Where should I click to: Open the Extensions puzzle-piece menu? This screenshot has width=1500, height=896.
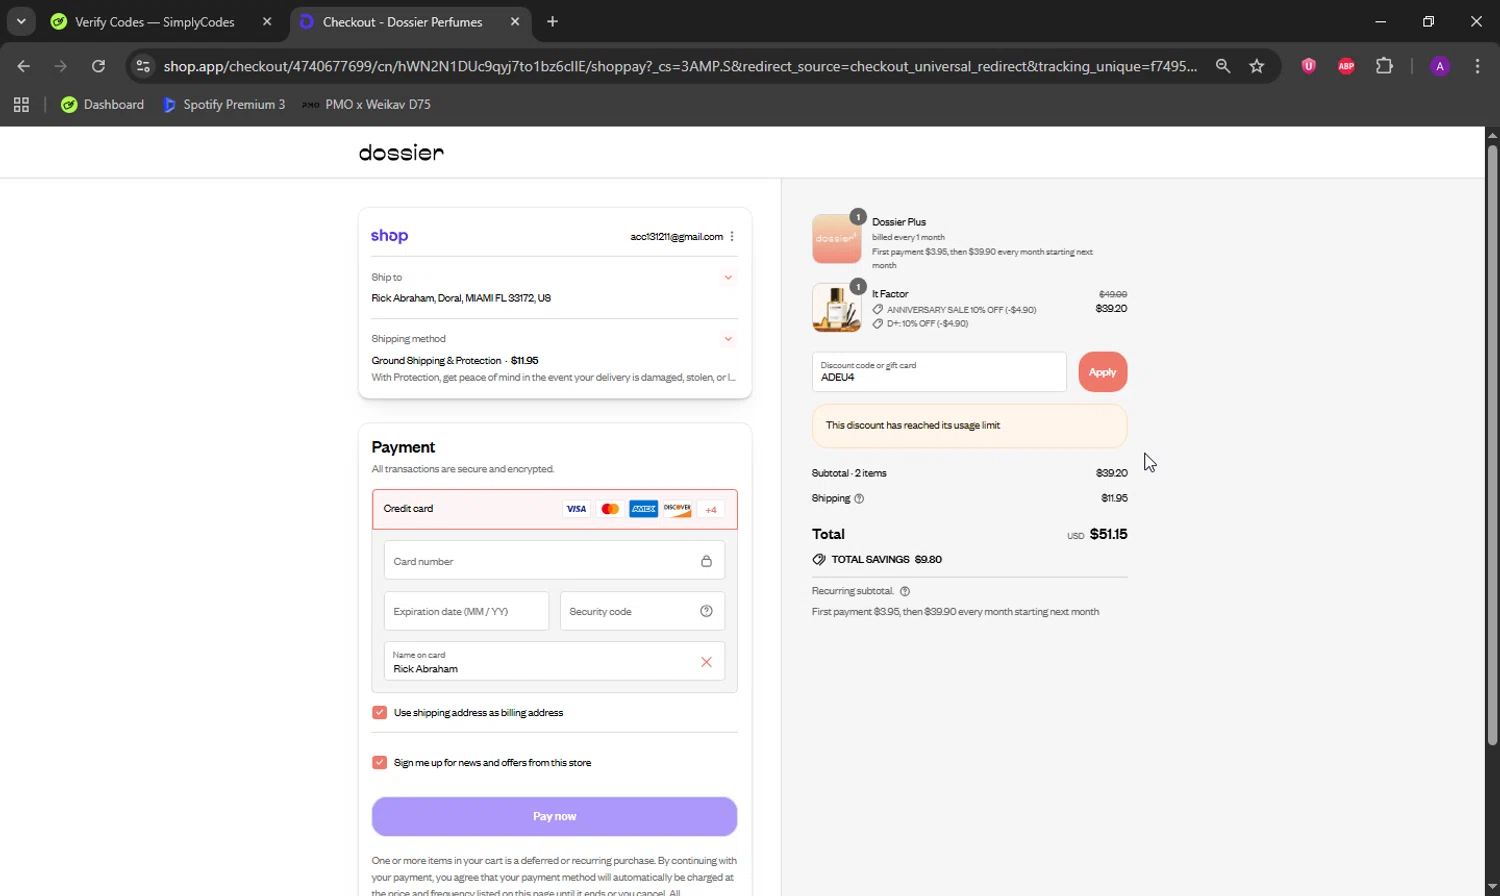pyautogui.click(x=1384, y=66)
